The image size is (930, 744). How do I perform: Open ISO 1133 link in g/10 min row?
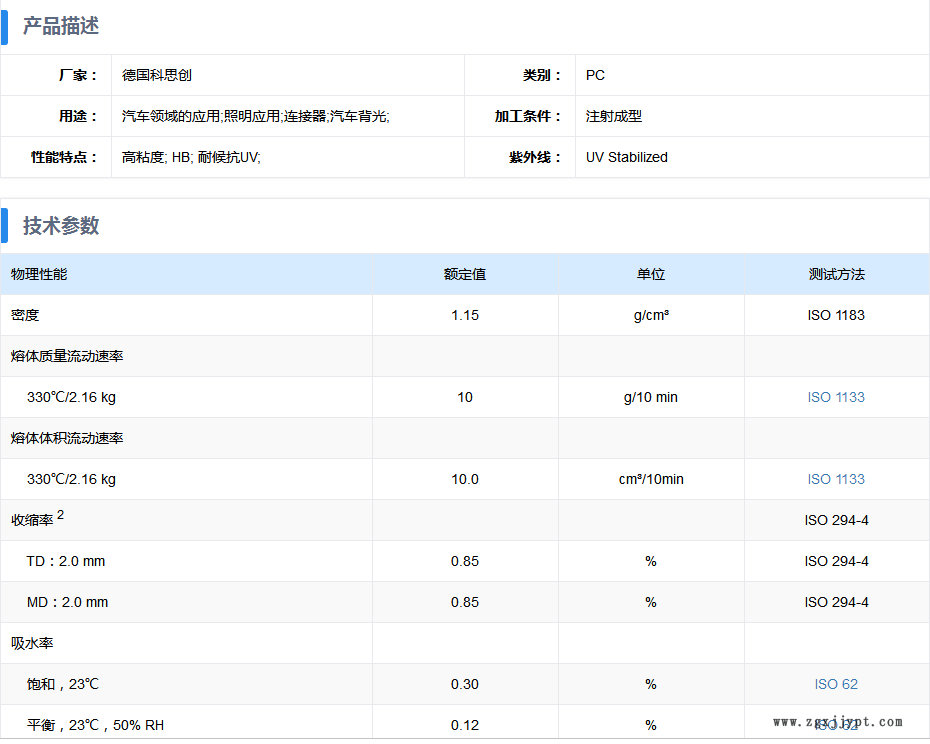click(836, 397)
